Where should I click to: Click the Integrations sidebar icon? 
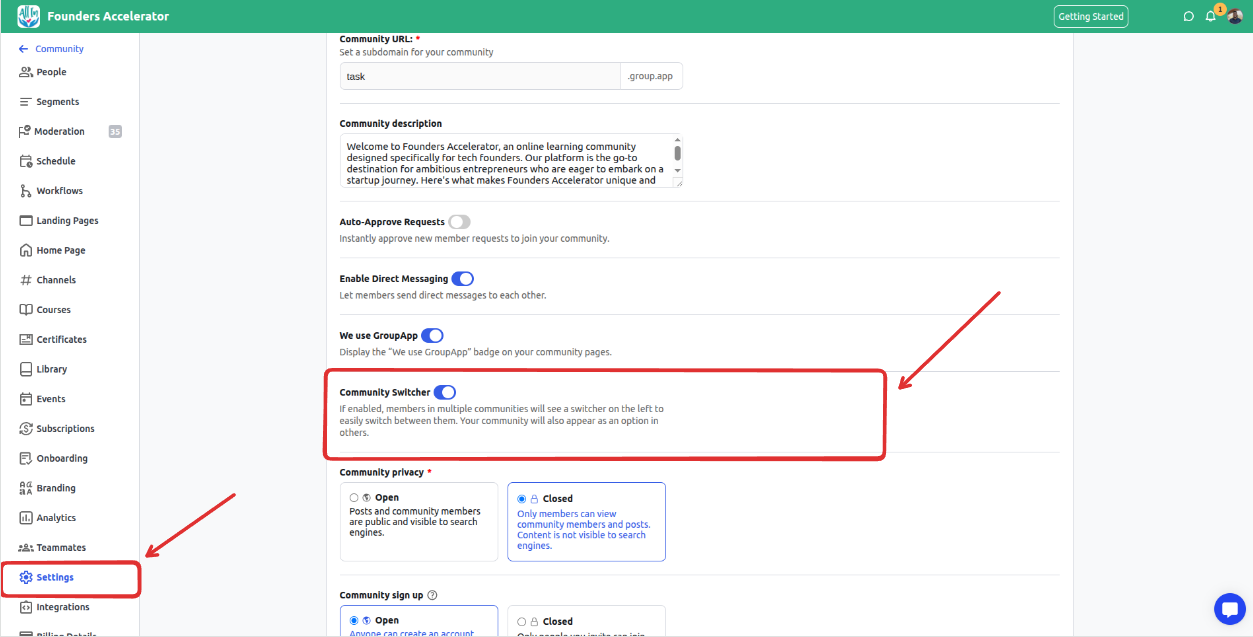pos(26,607)
